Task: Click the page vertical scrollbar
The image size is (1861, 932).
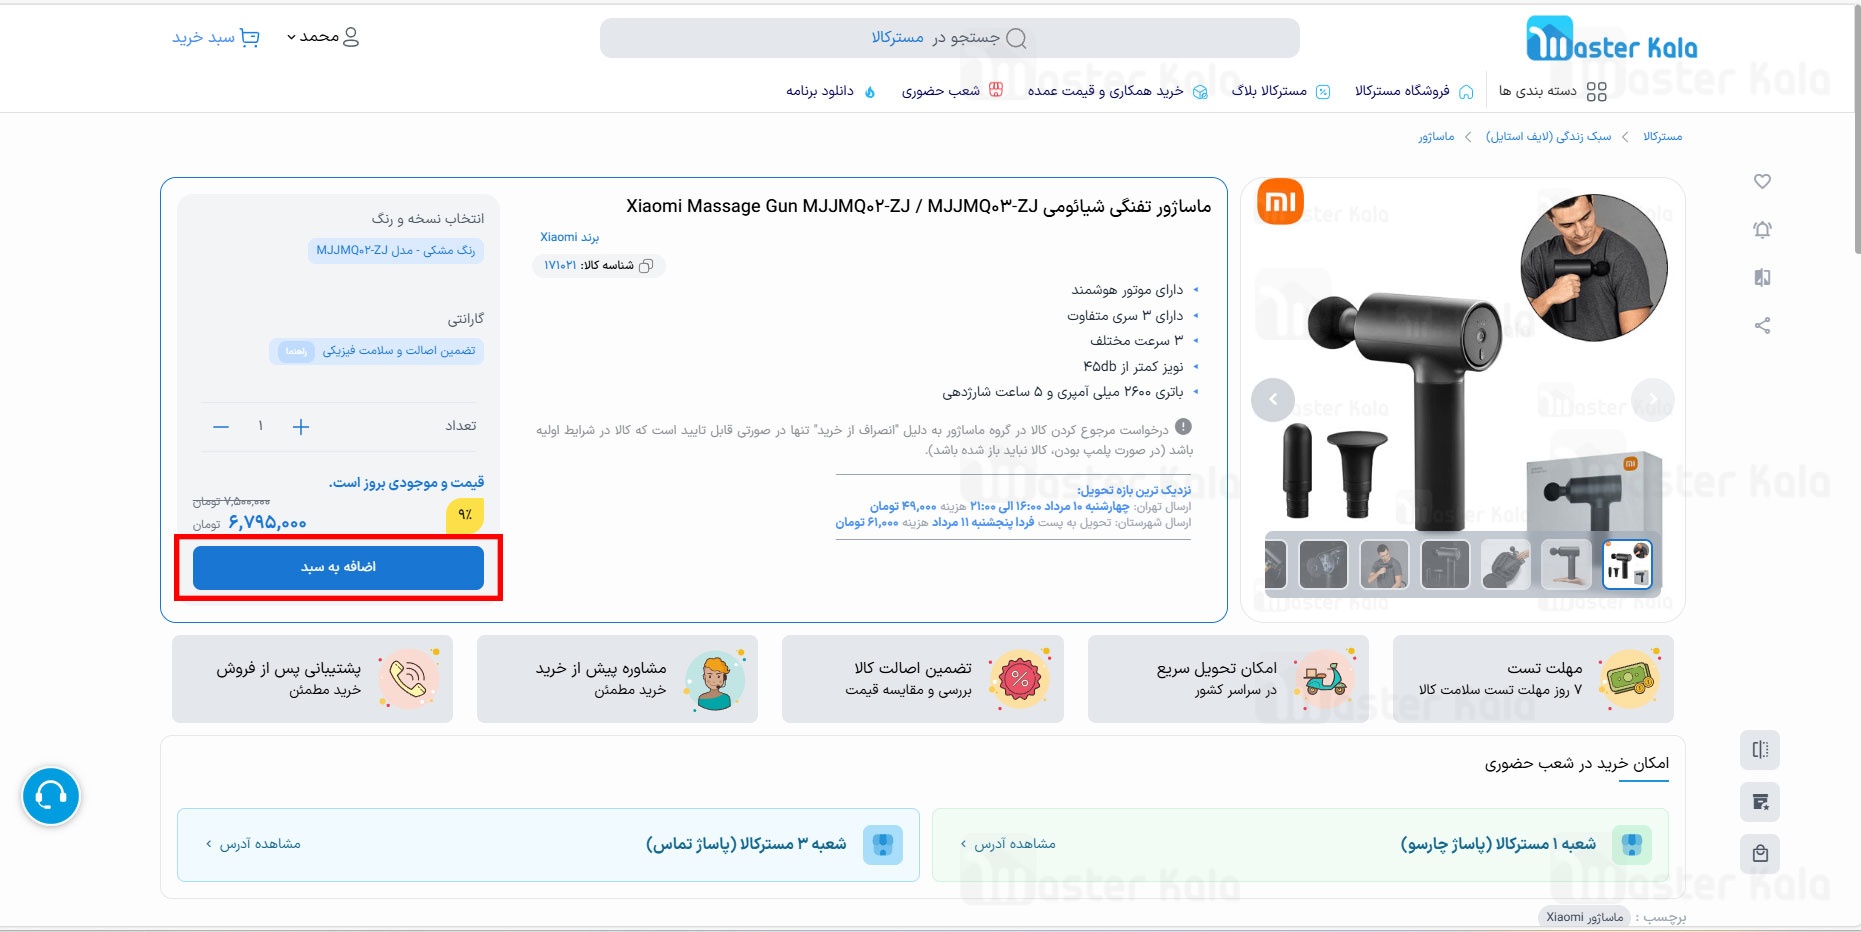Action: tap(1856, 130)
